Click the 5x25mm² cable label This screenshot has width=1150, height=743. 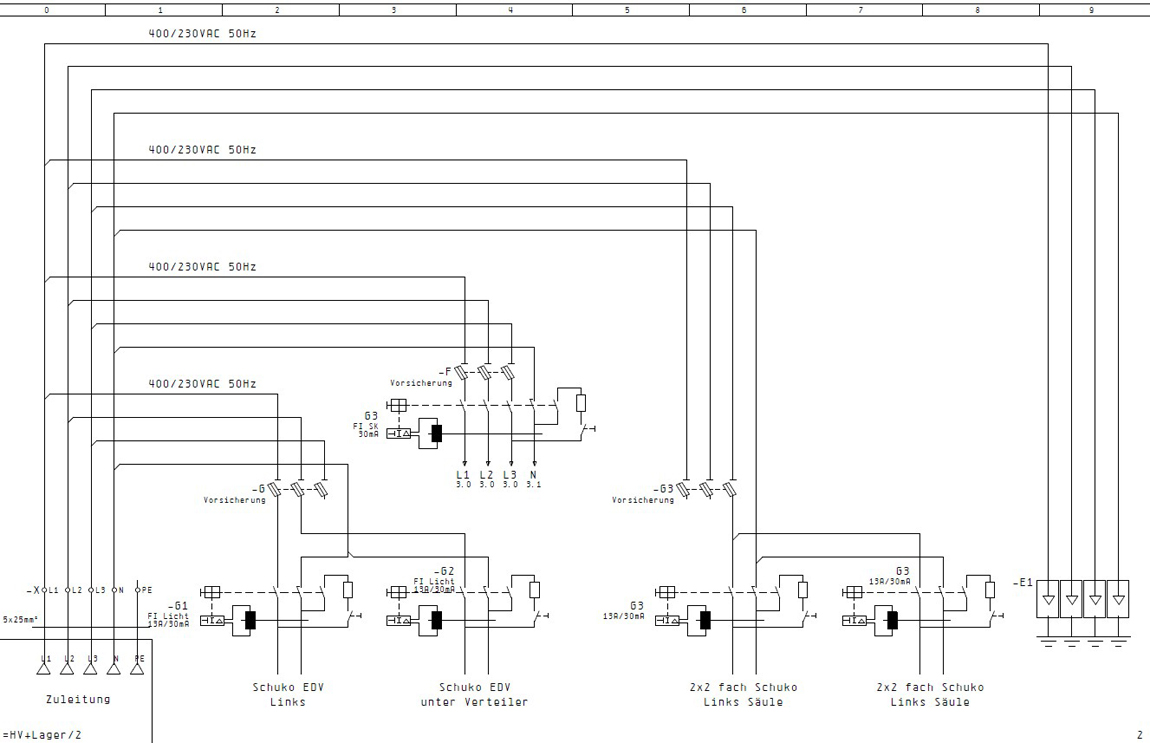tap(19, 619)
